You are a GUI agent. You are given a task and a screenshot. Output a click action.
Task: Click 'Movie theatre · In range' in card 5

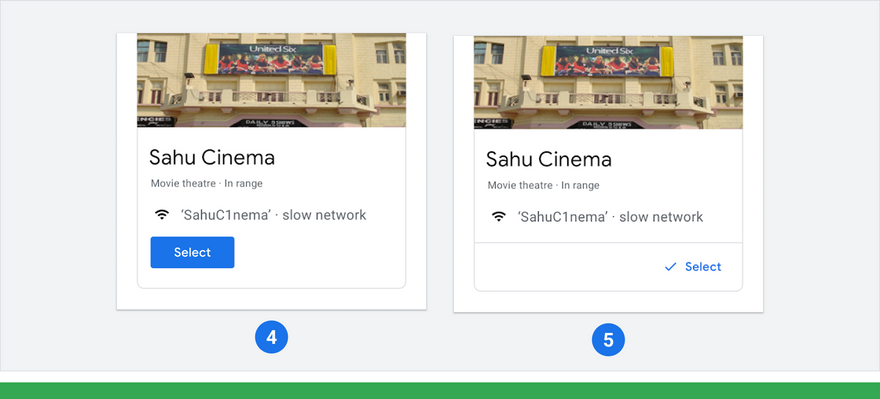pyautogui.click(x=543, y=186)
